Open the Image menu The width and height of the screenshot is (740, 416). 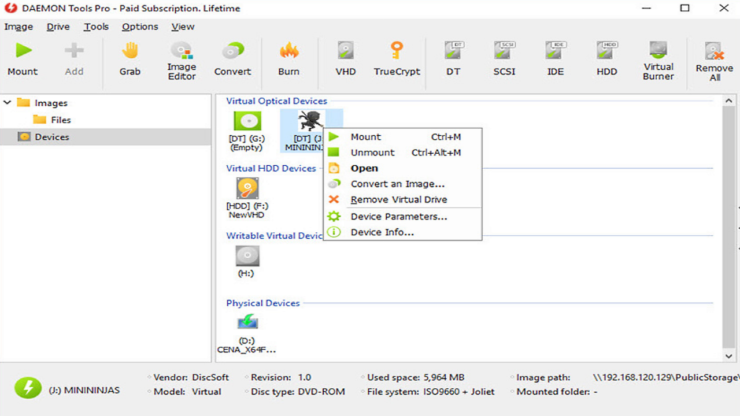(x=18, y=27)
